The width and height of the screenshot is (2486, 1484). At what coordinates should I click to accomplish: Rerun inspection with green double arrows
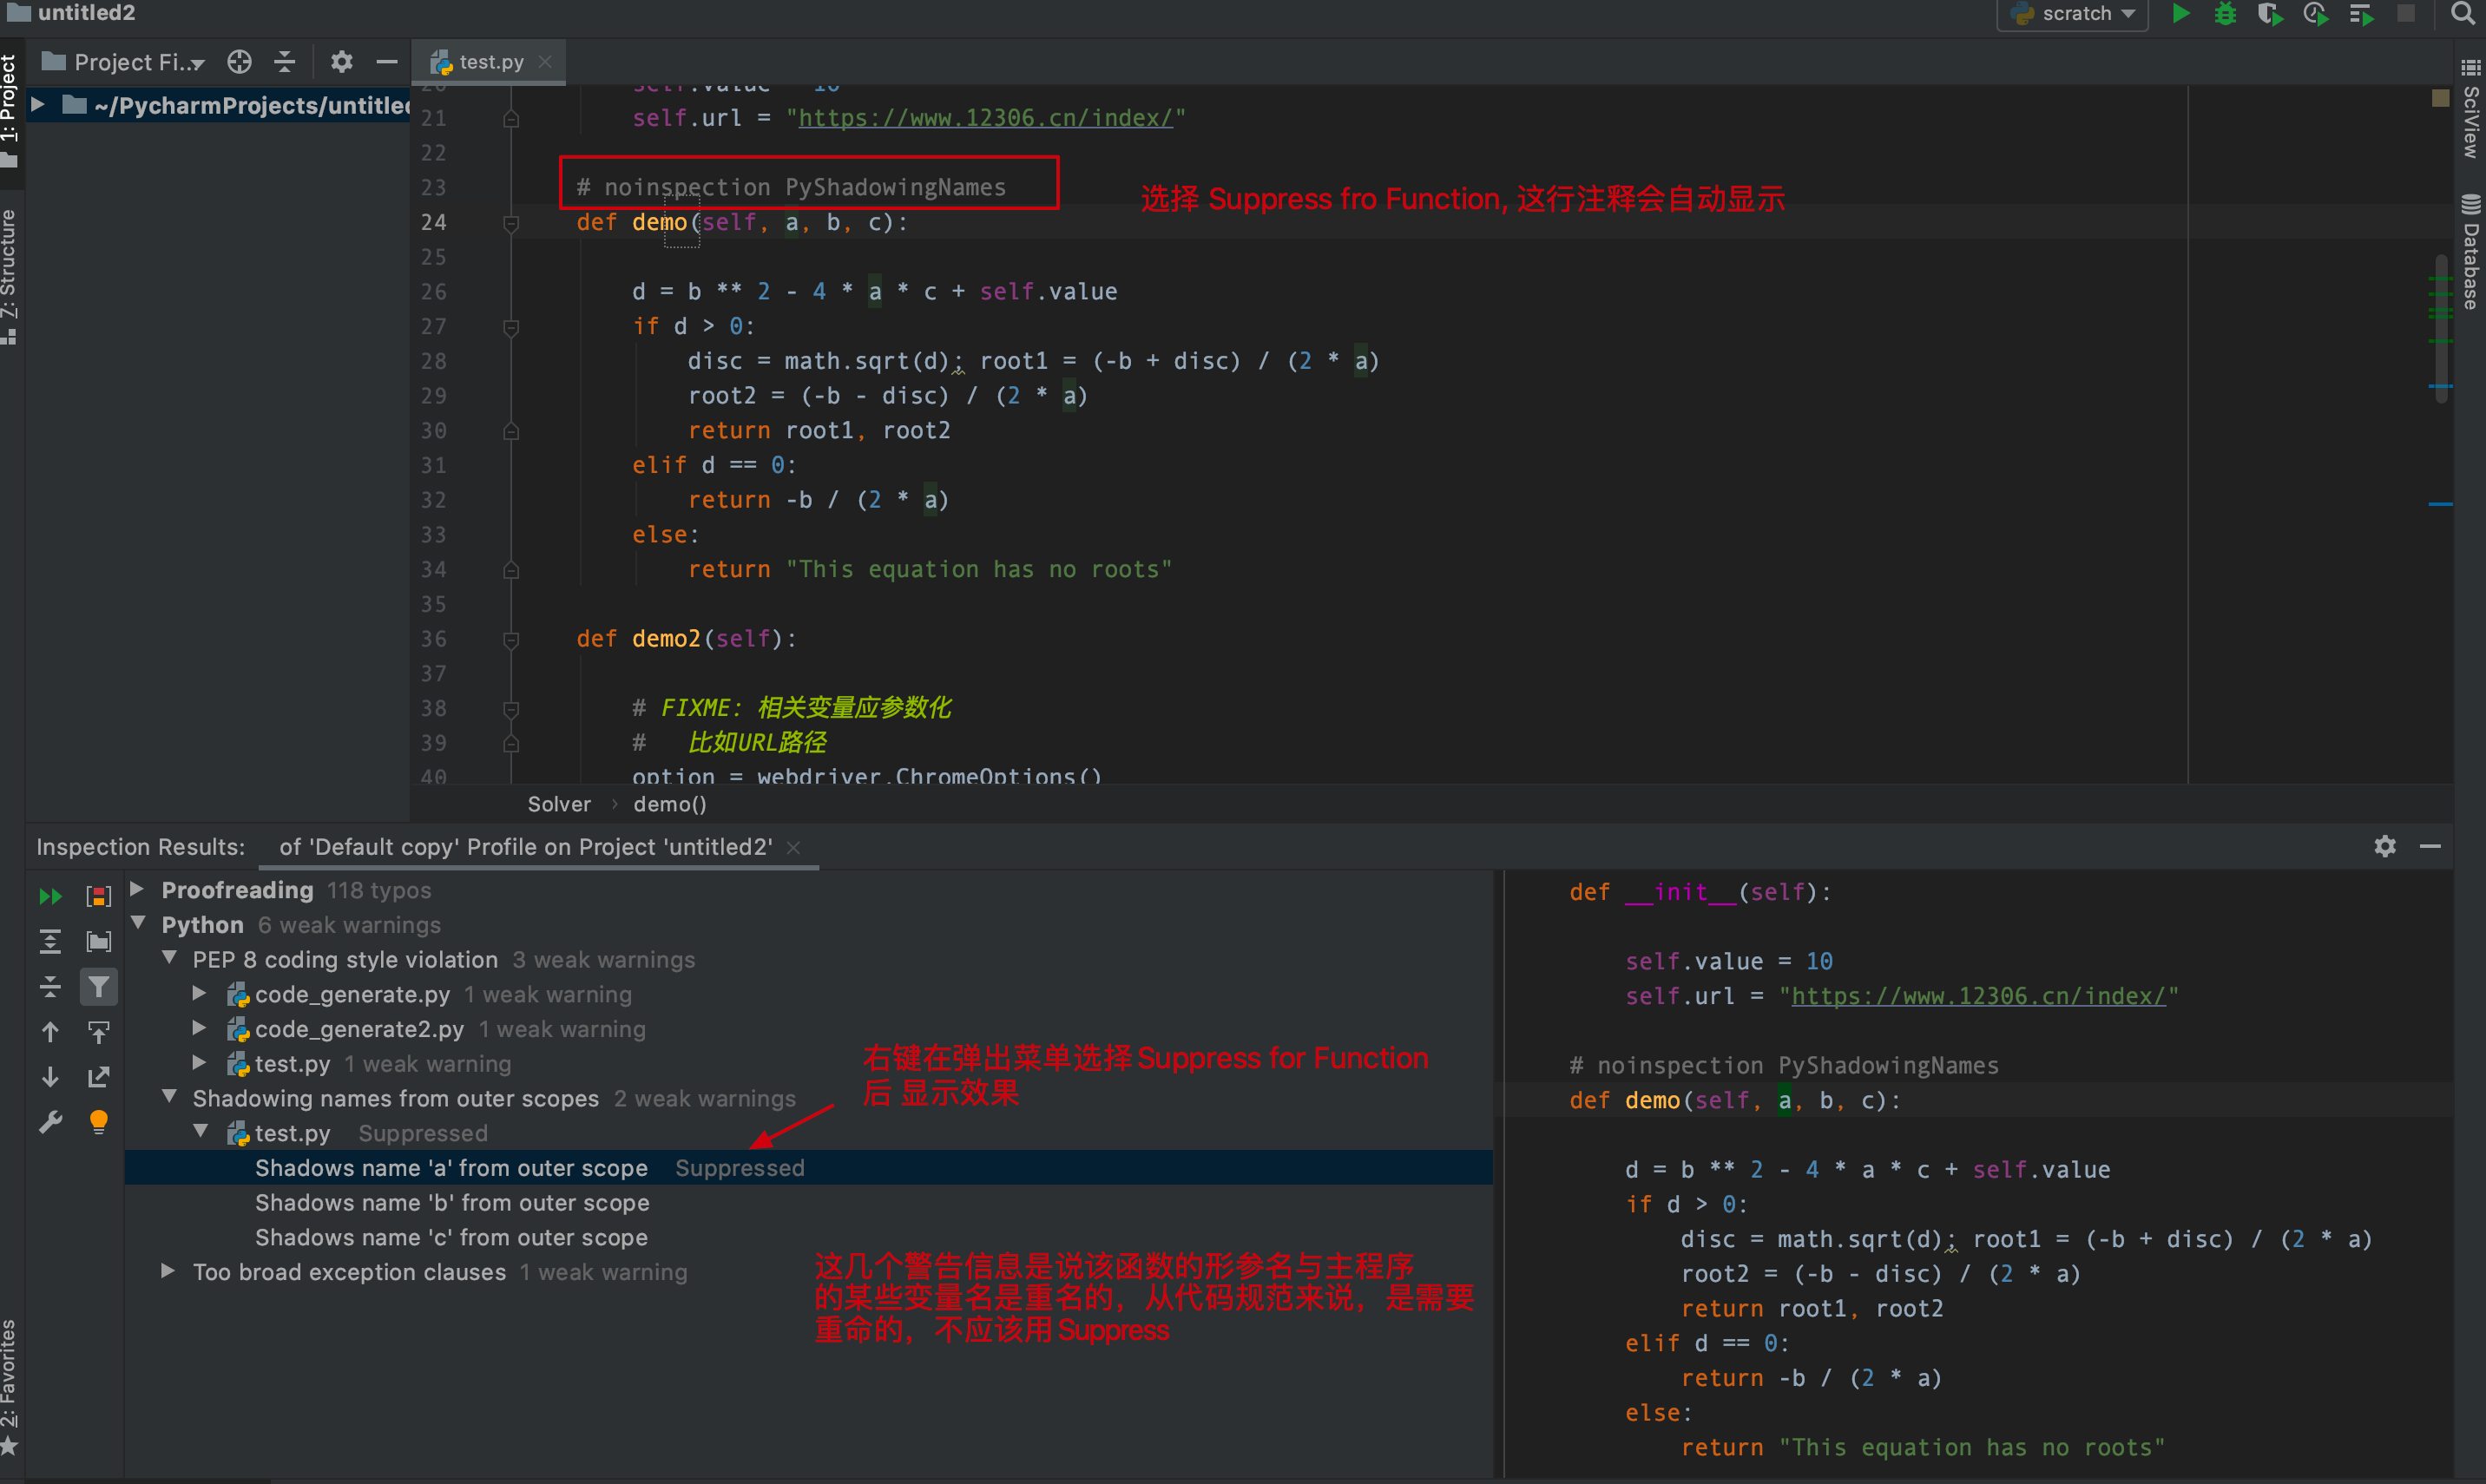tap(50, 896)
